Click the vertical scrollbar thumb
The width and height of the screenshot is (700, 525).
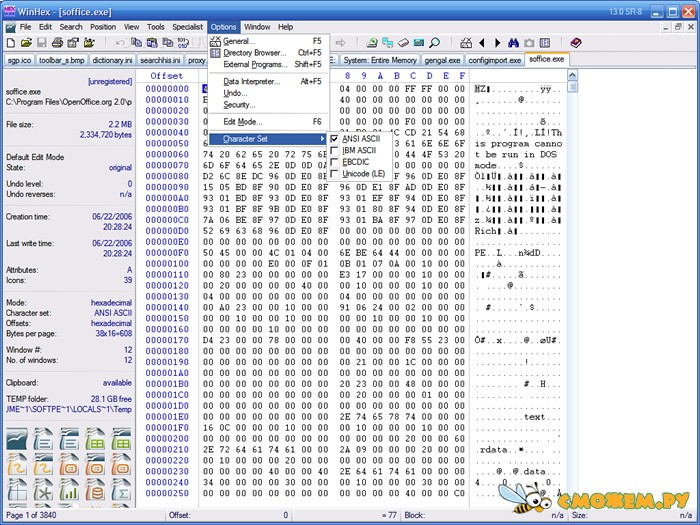[x=572, y=87]
